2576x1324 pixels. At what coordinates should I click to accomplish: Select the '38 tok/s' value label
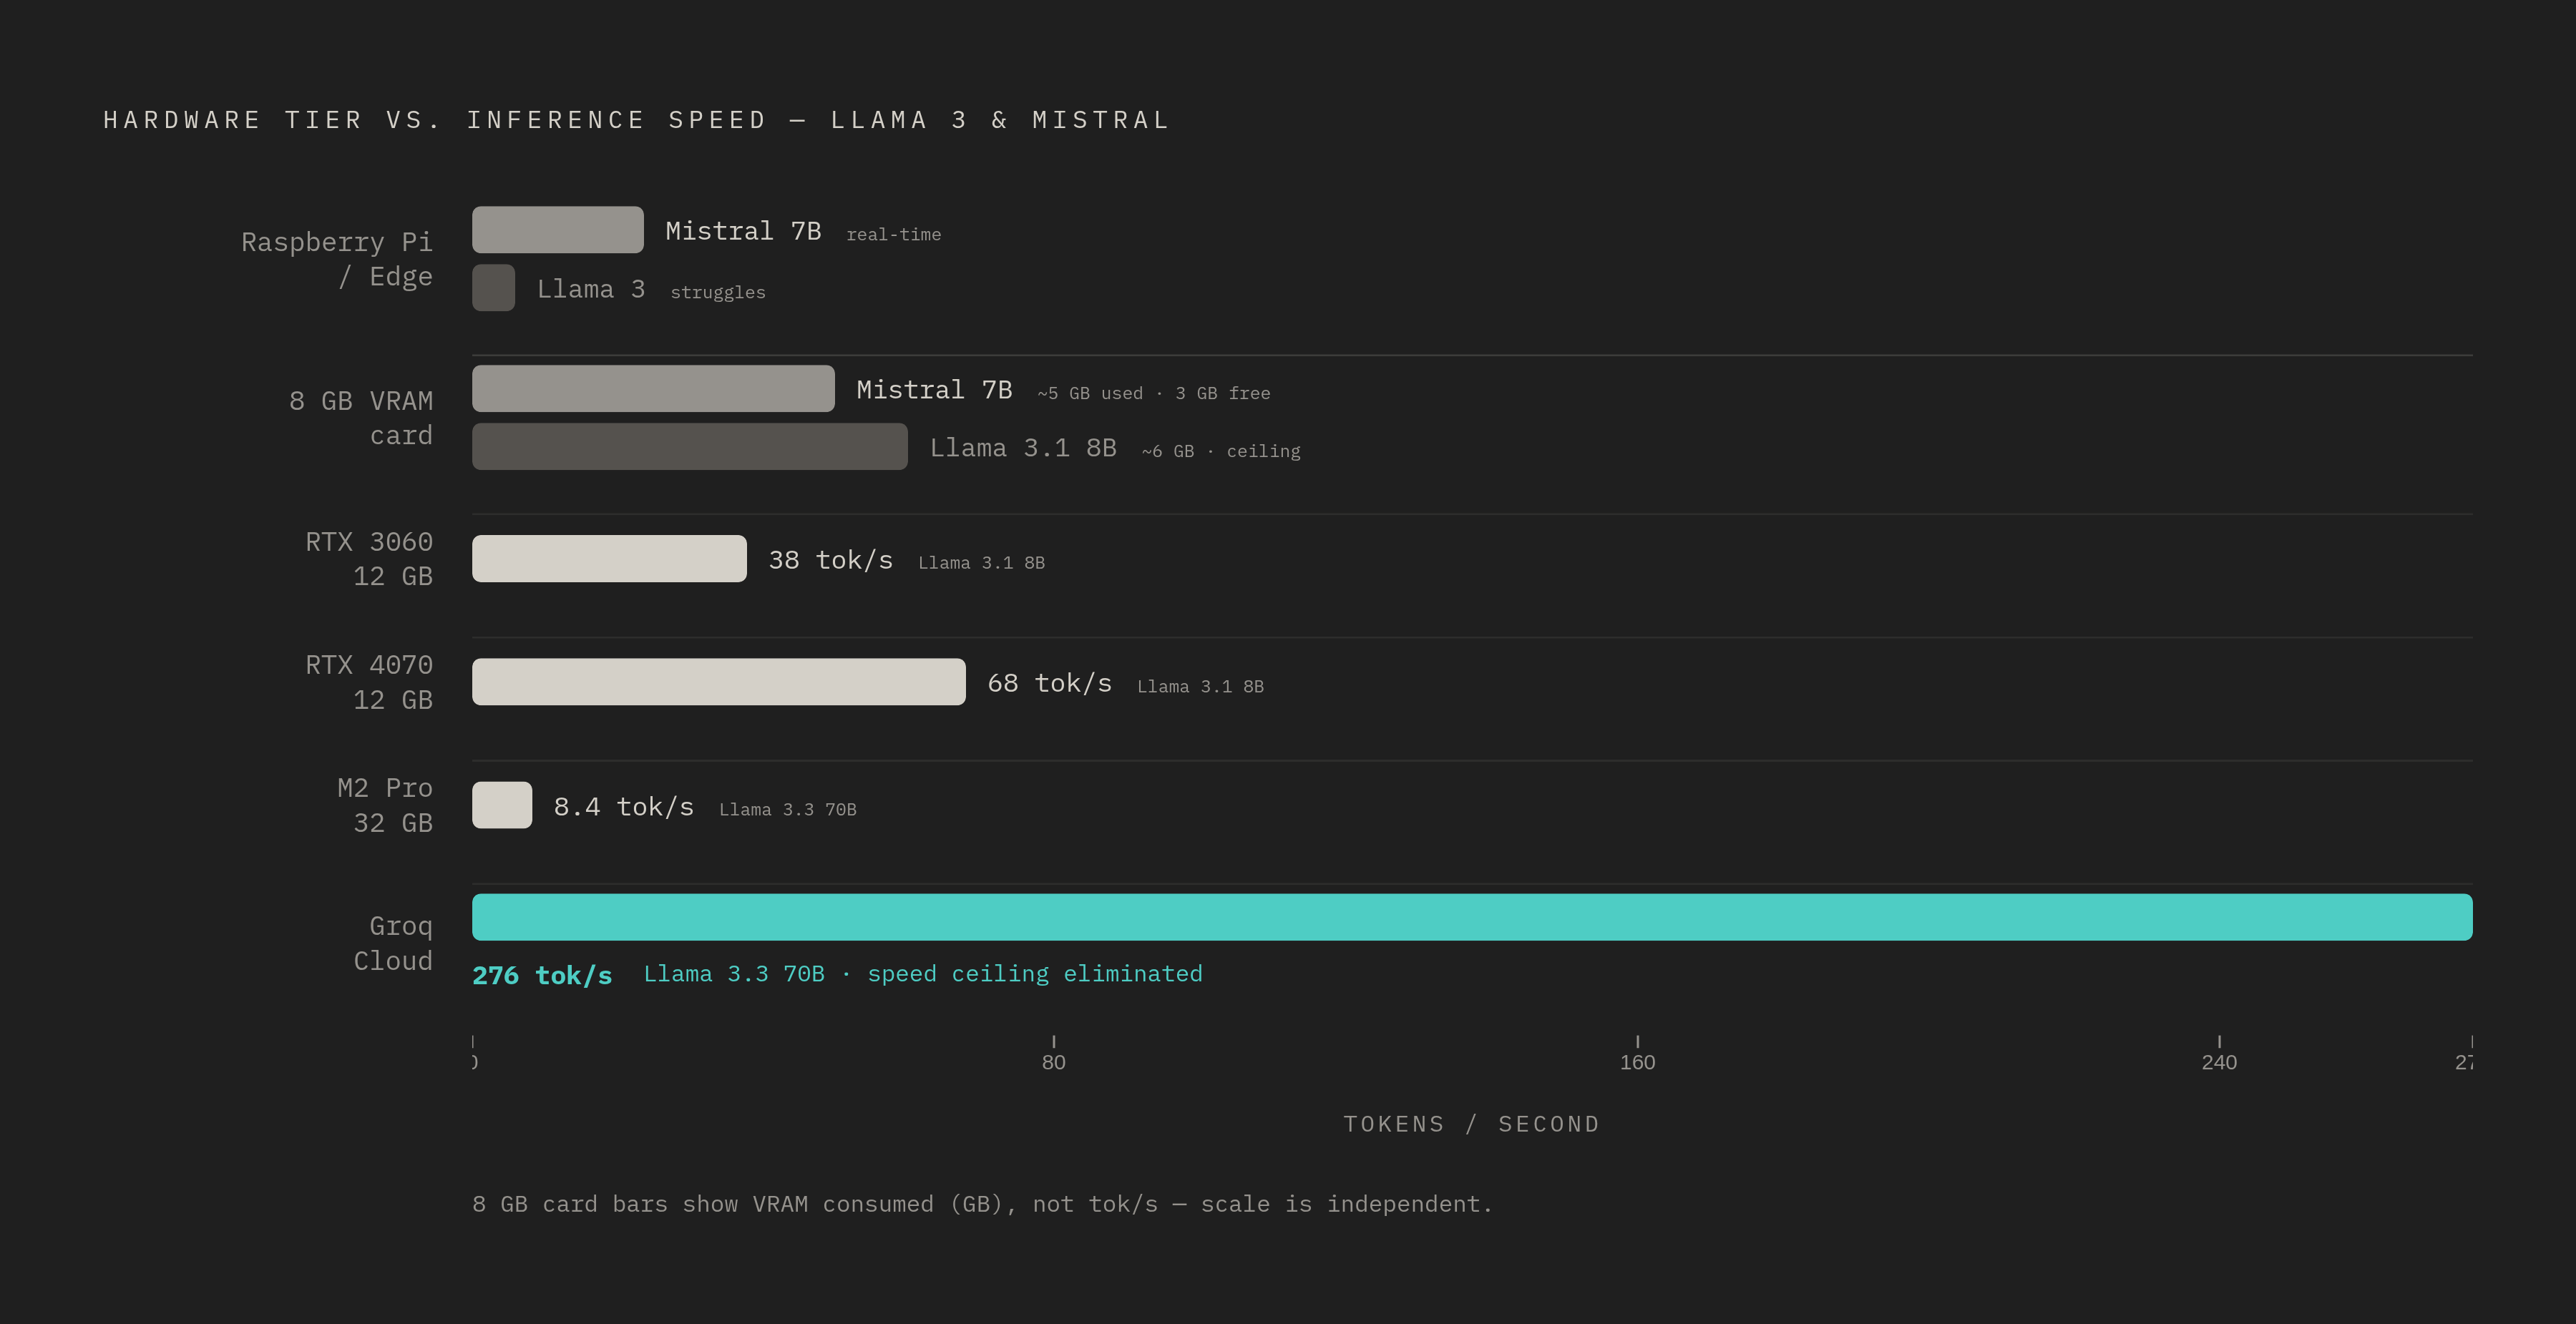pos(831,560)
